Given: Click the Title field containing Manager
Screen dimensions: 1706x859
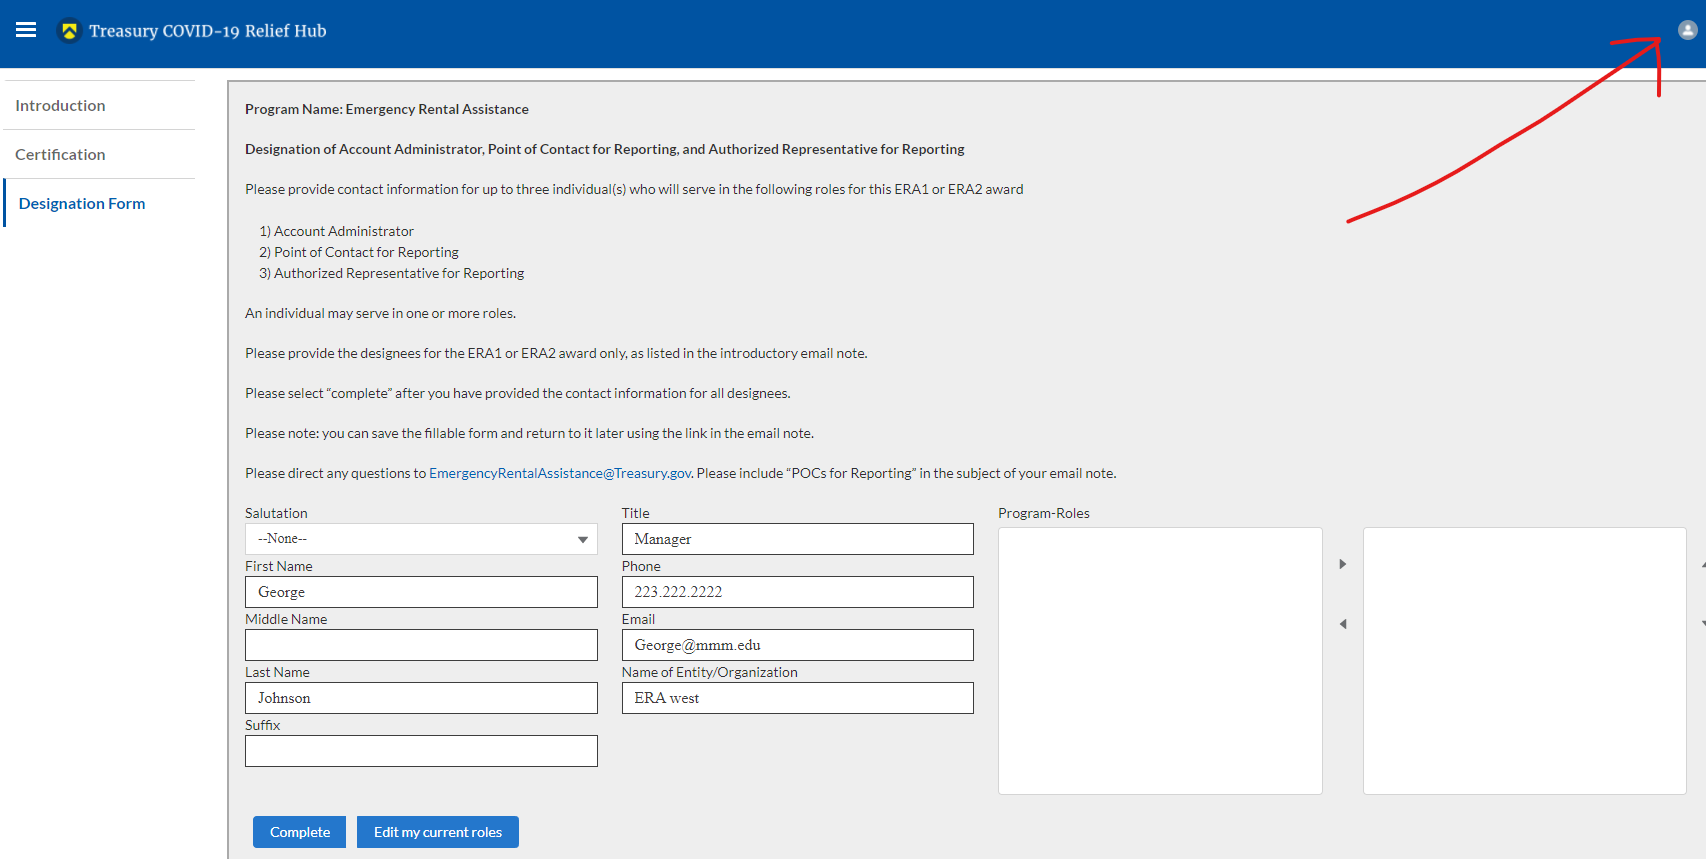Looking at the screenshot, I should [797, 539].
